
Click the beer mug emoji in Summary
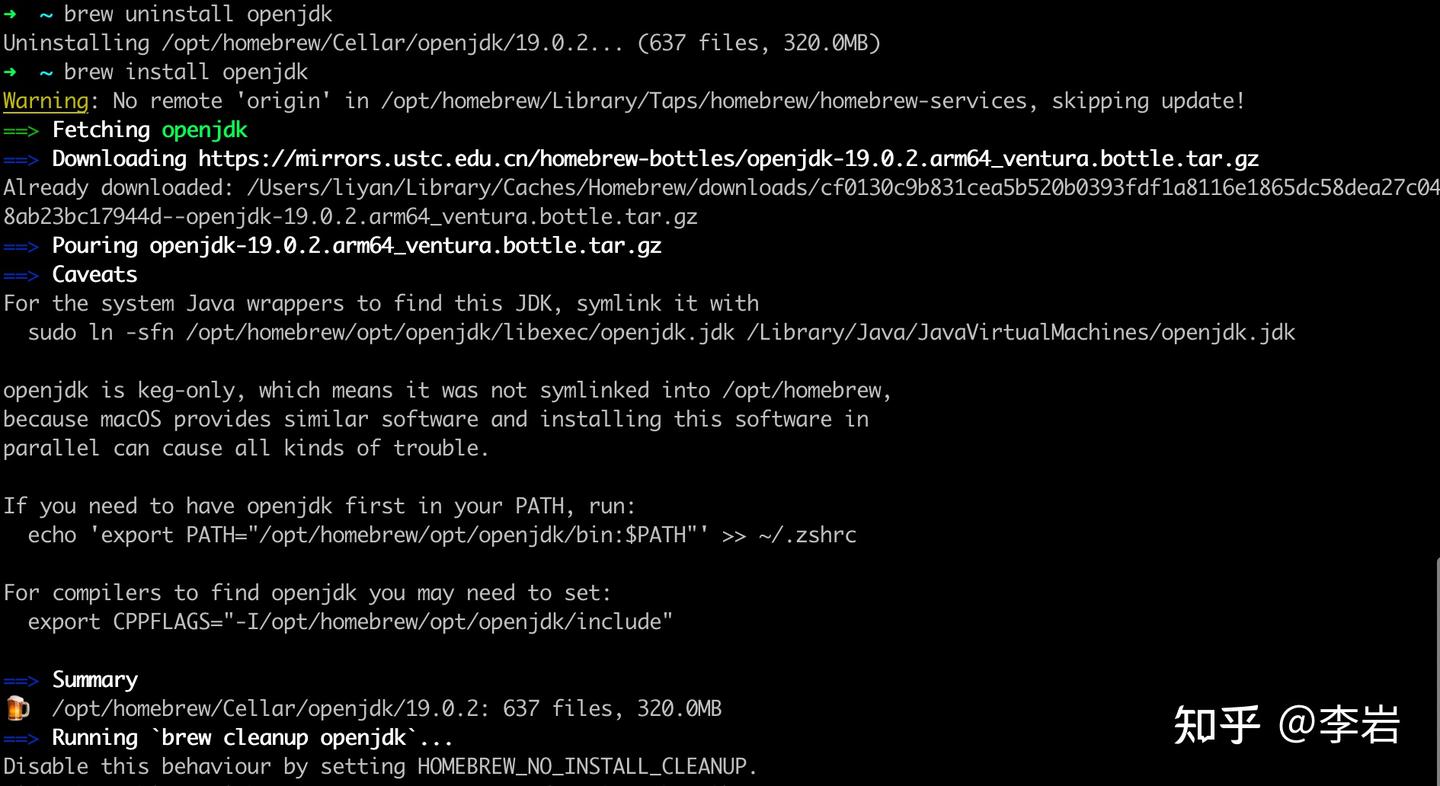[x=17, y=709]
